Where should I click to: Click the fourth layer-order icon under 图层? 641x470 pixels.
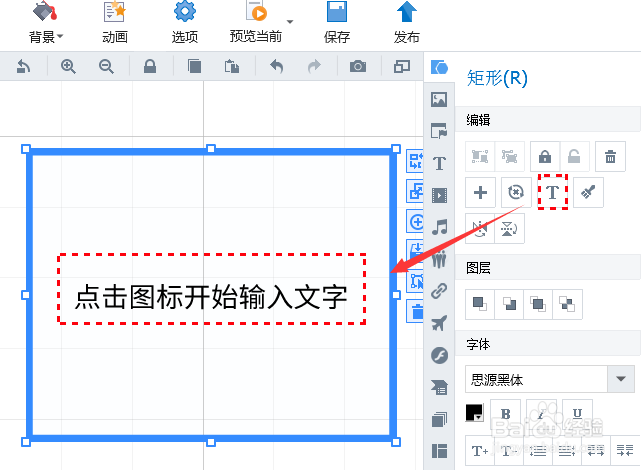(567, 304)
